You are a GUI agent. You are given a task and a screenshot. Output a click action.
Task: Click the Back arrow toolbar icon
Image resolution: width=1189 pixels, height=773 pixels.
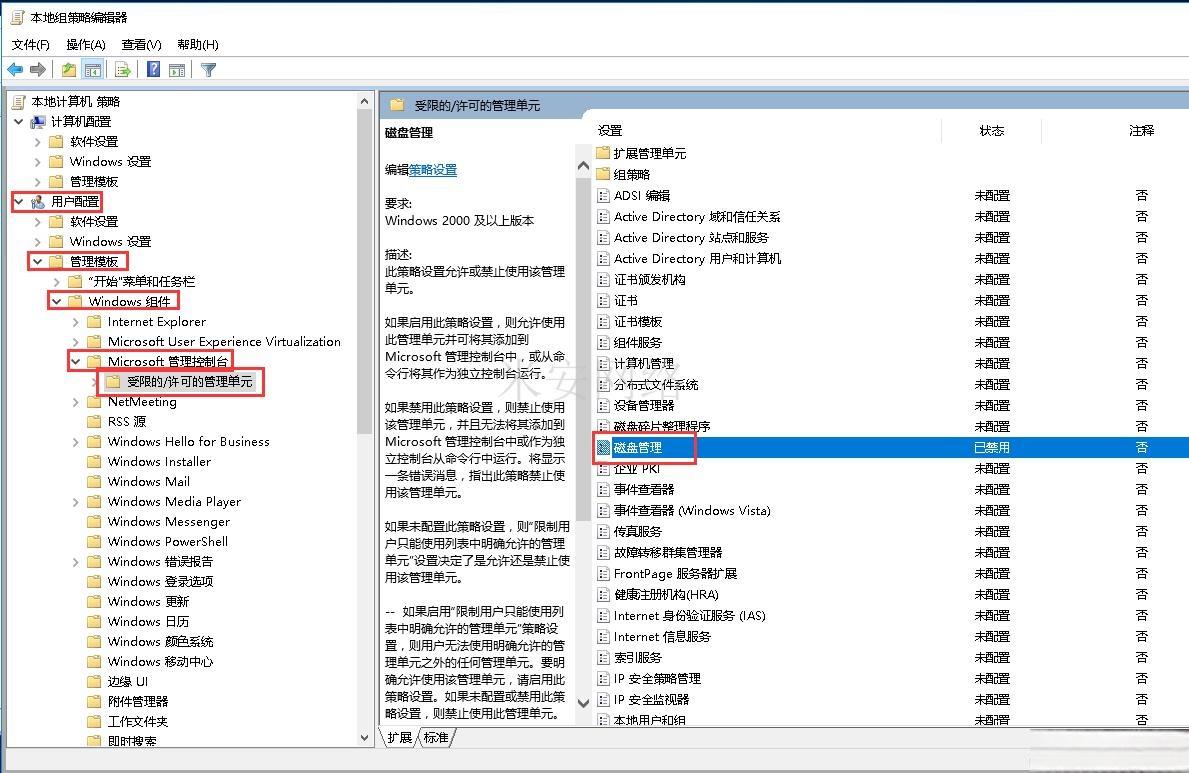(14, 70)
